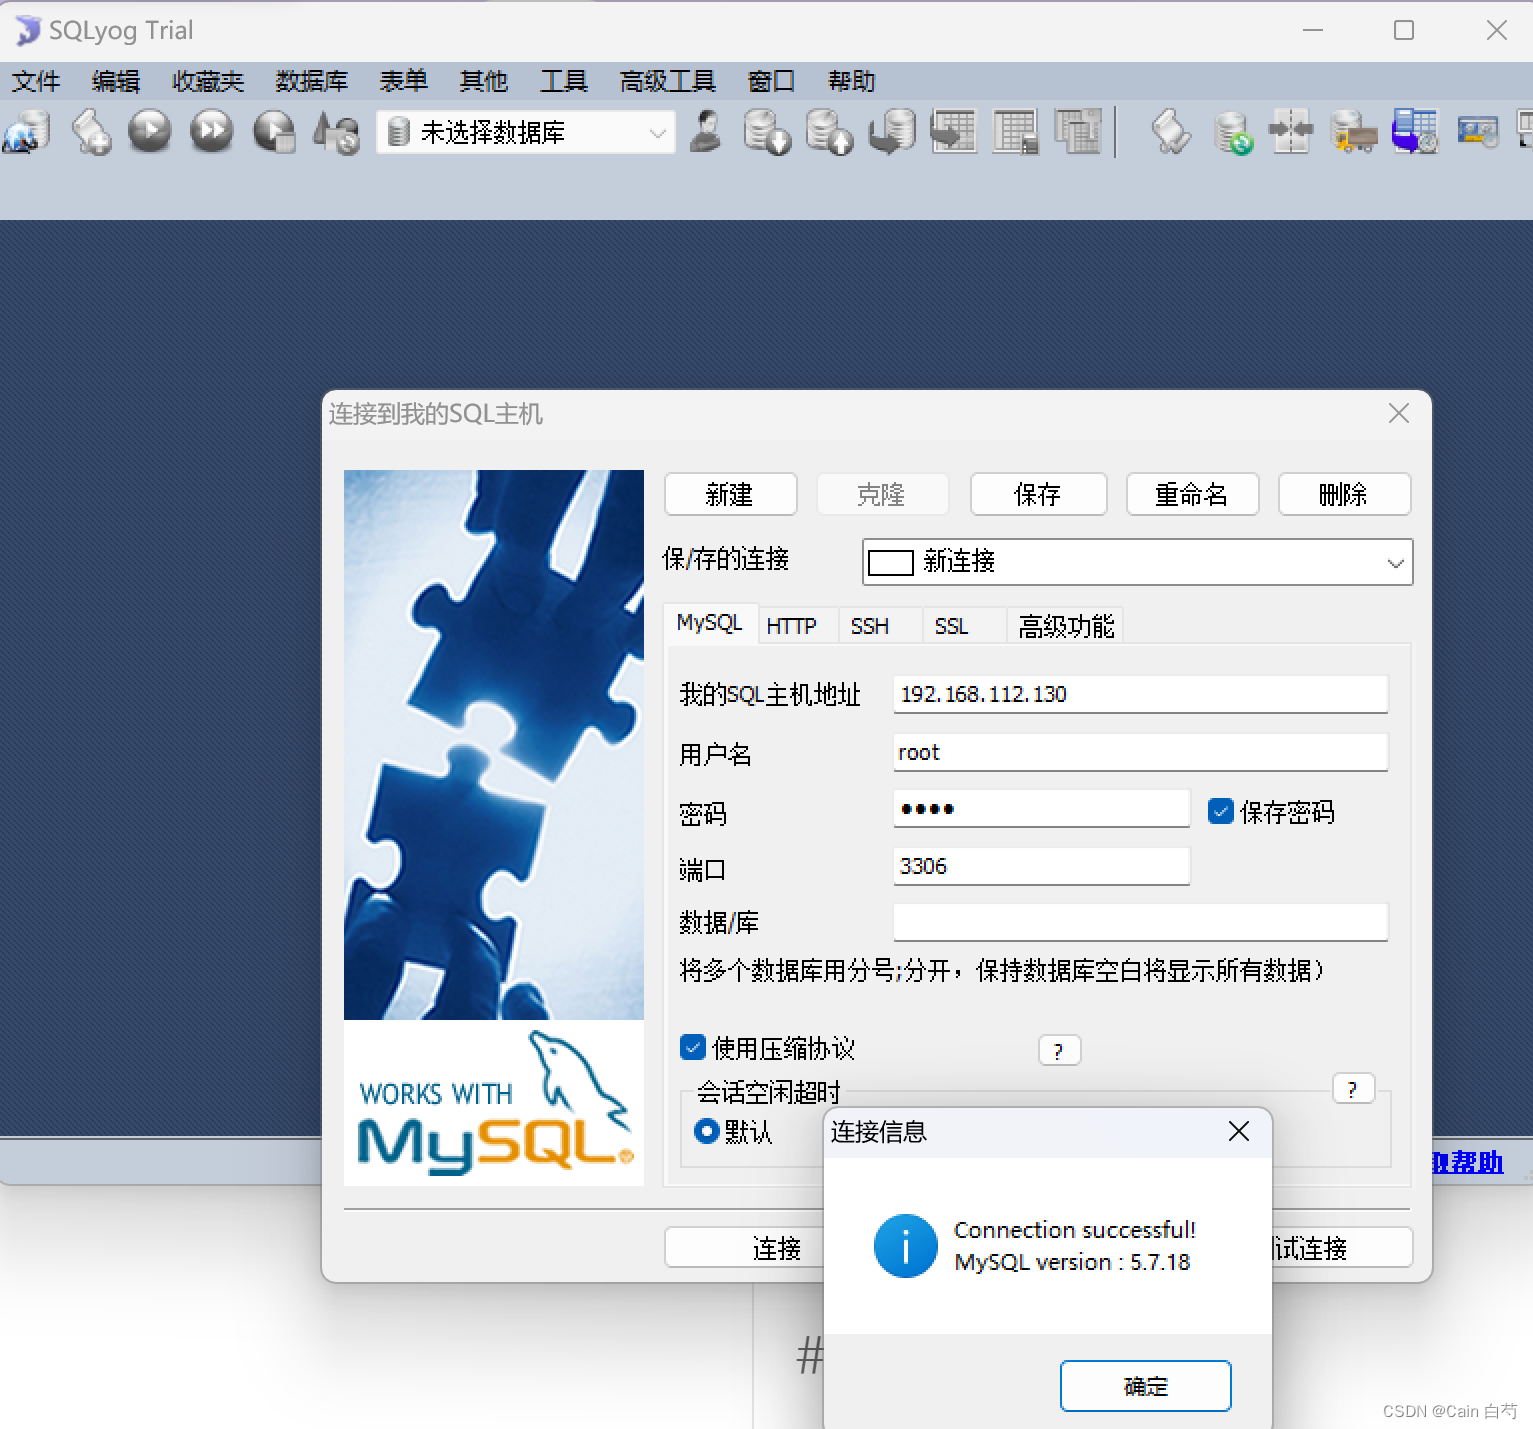The height and width of the screenshot is (1429, 1533).
Task: Switch to the 高级功能 tab
Action: pos(1066,626)
